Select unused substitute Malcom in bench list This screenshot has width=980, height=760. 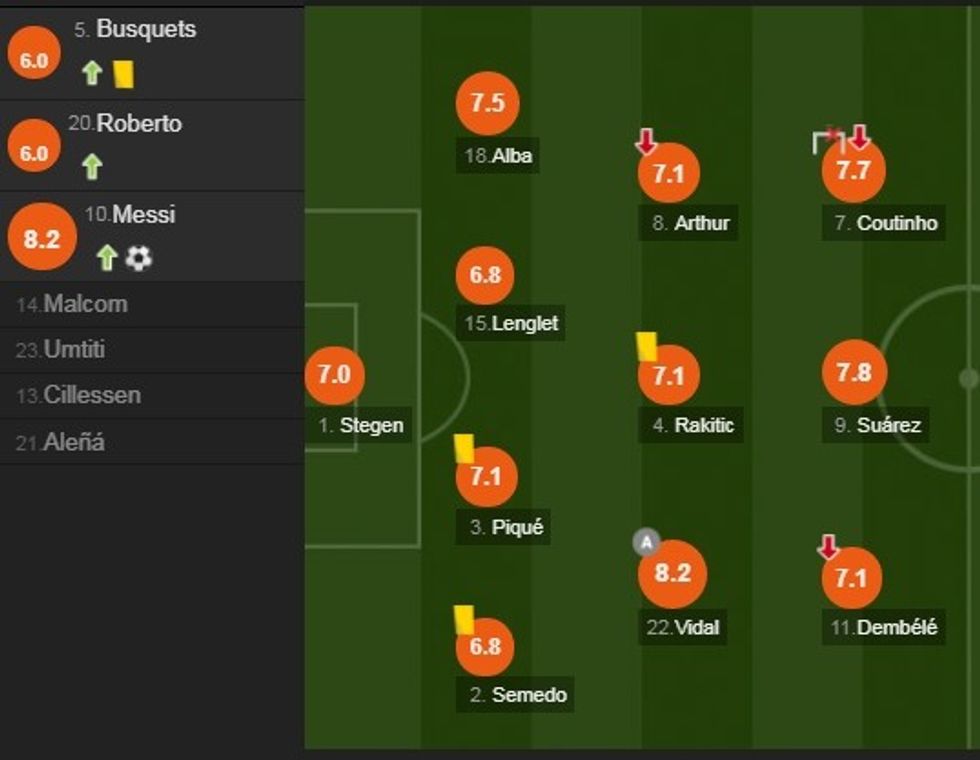pos(72,304)
